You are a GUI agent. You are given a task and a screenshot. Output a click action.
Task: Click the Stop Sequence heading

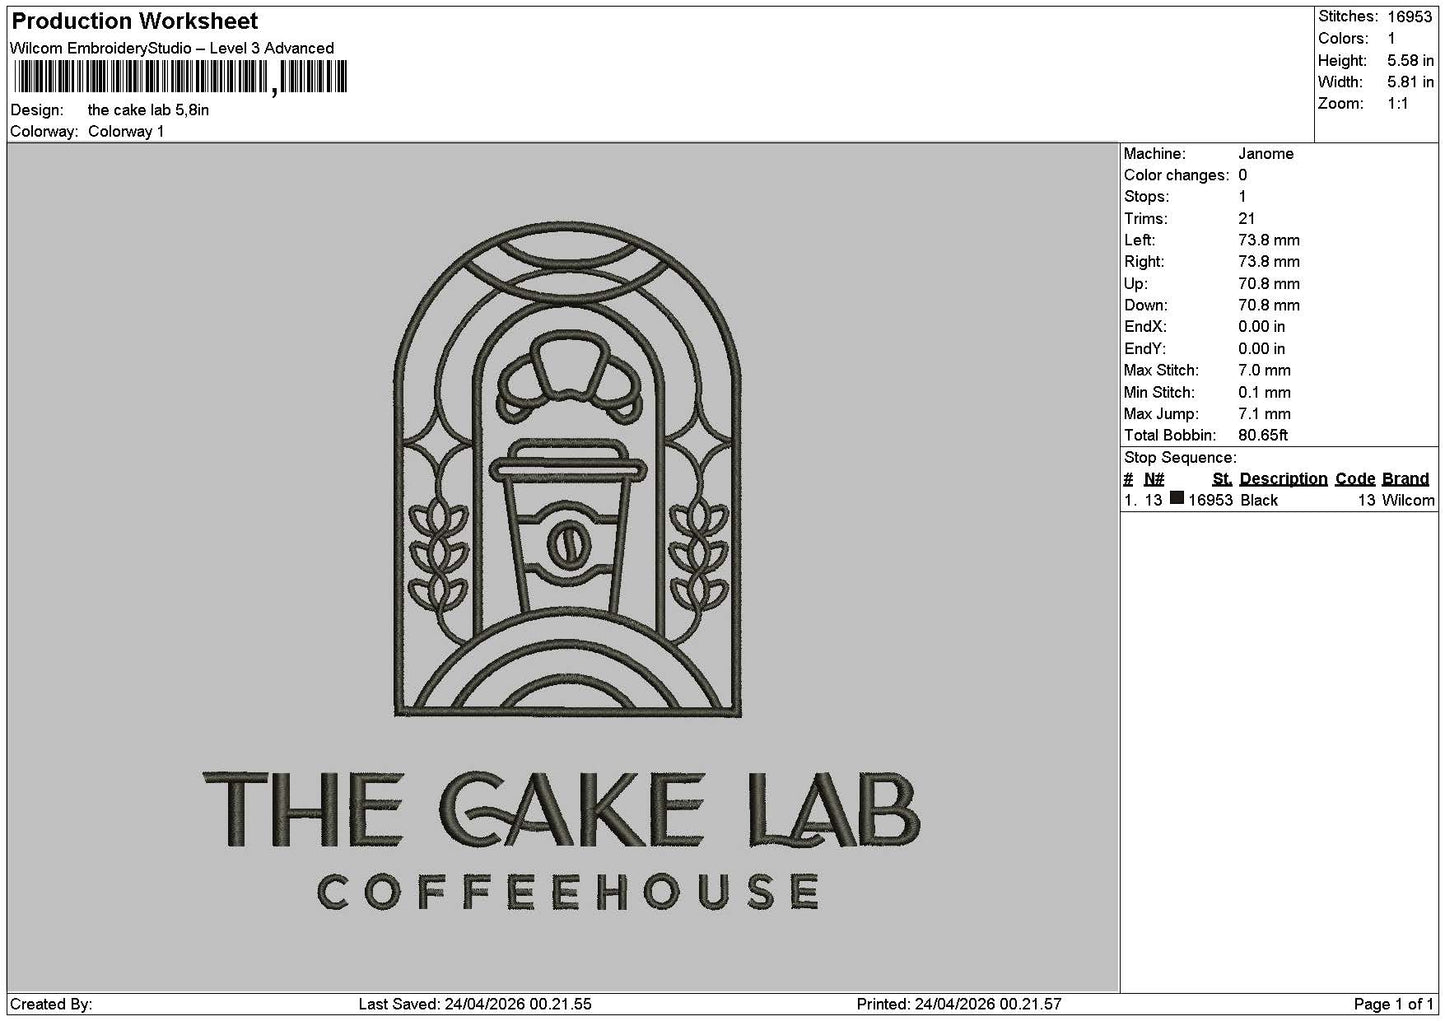tap(1180, 458)
